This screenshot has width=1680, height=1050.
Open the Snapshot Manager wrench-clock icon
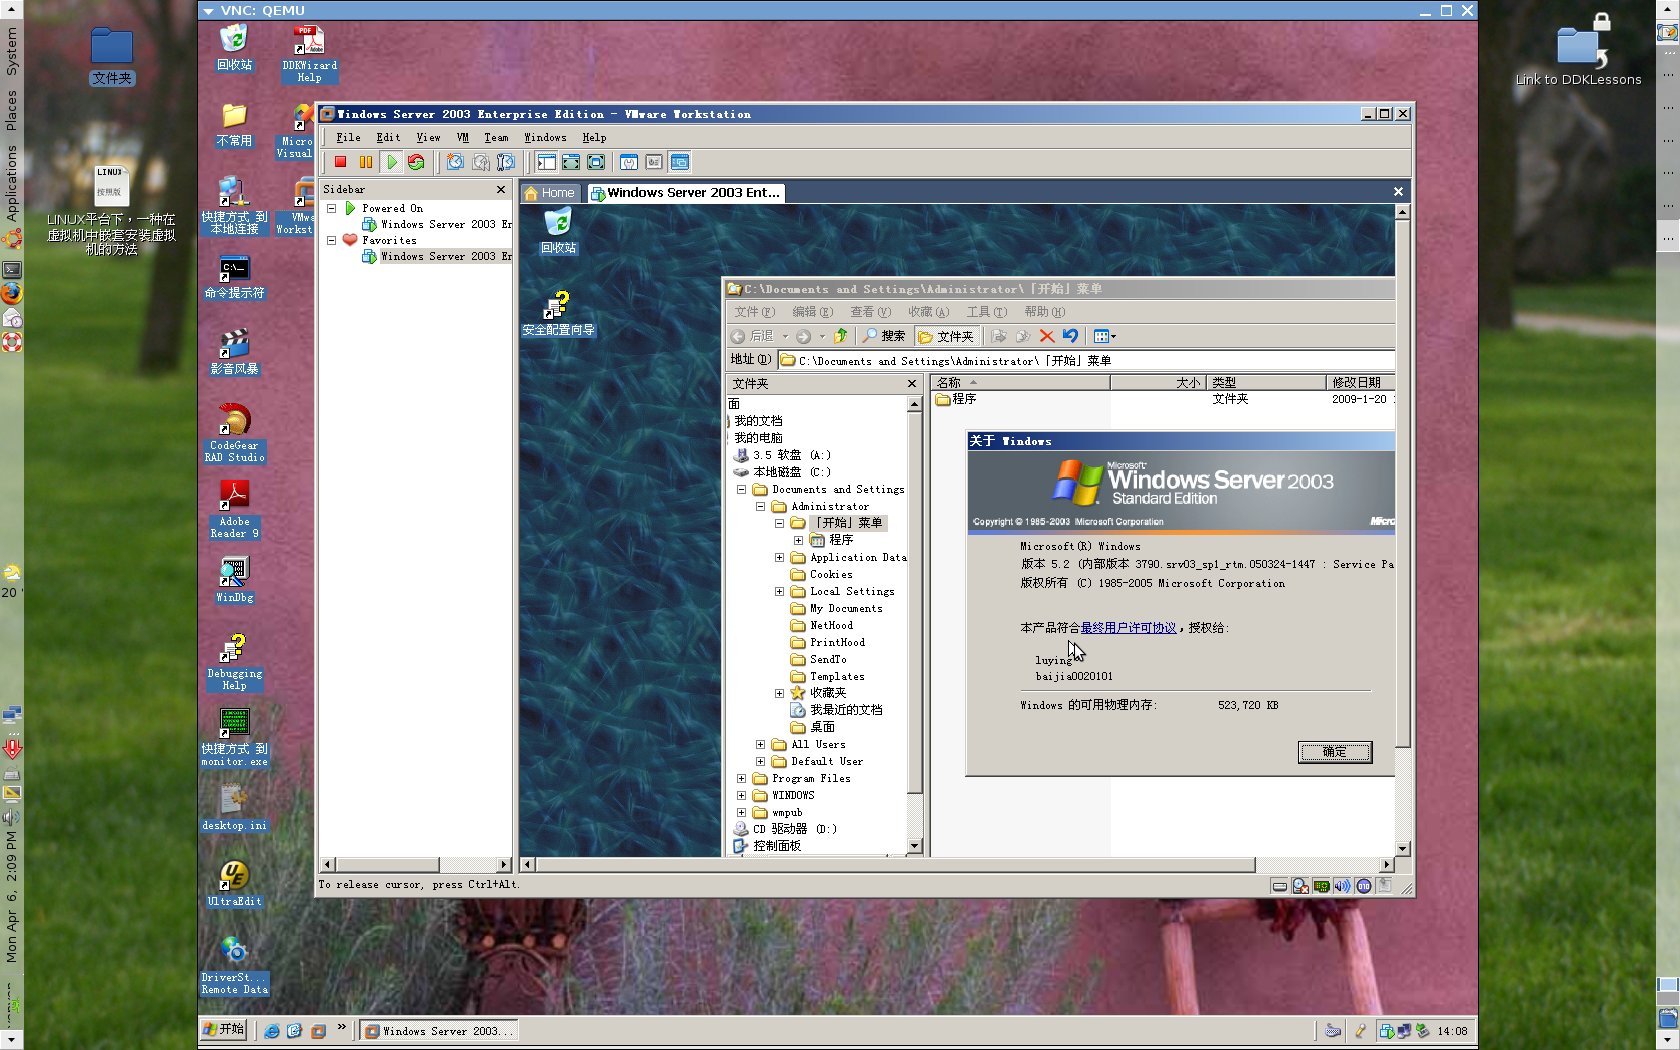click(x=506, y=162)
